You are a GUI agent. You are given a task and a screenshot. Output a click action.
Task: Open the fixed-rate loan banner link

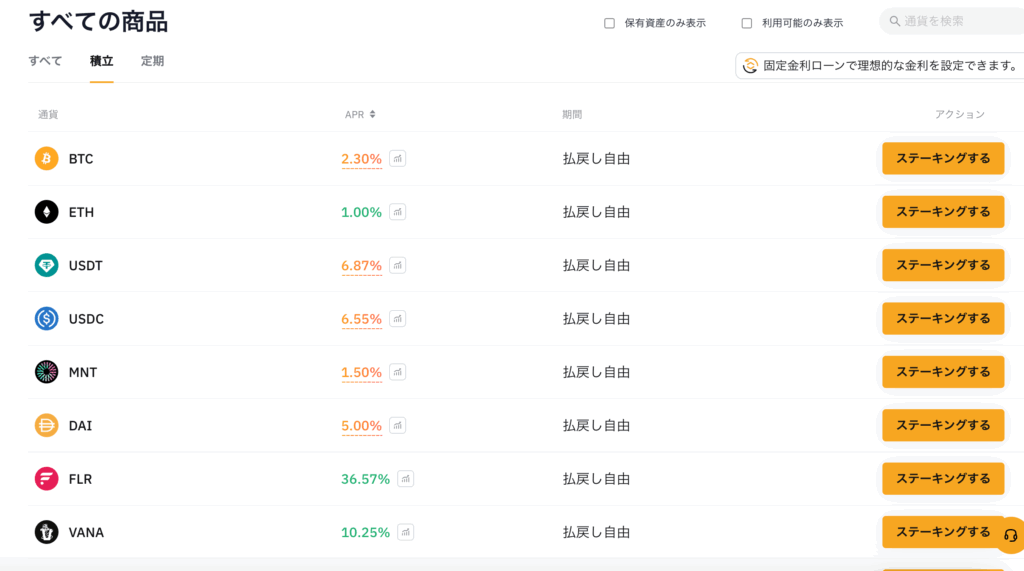coord(880,66)
